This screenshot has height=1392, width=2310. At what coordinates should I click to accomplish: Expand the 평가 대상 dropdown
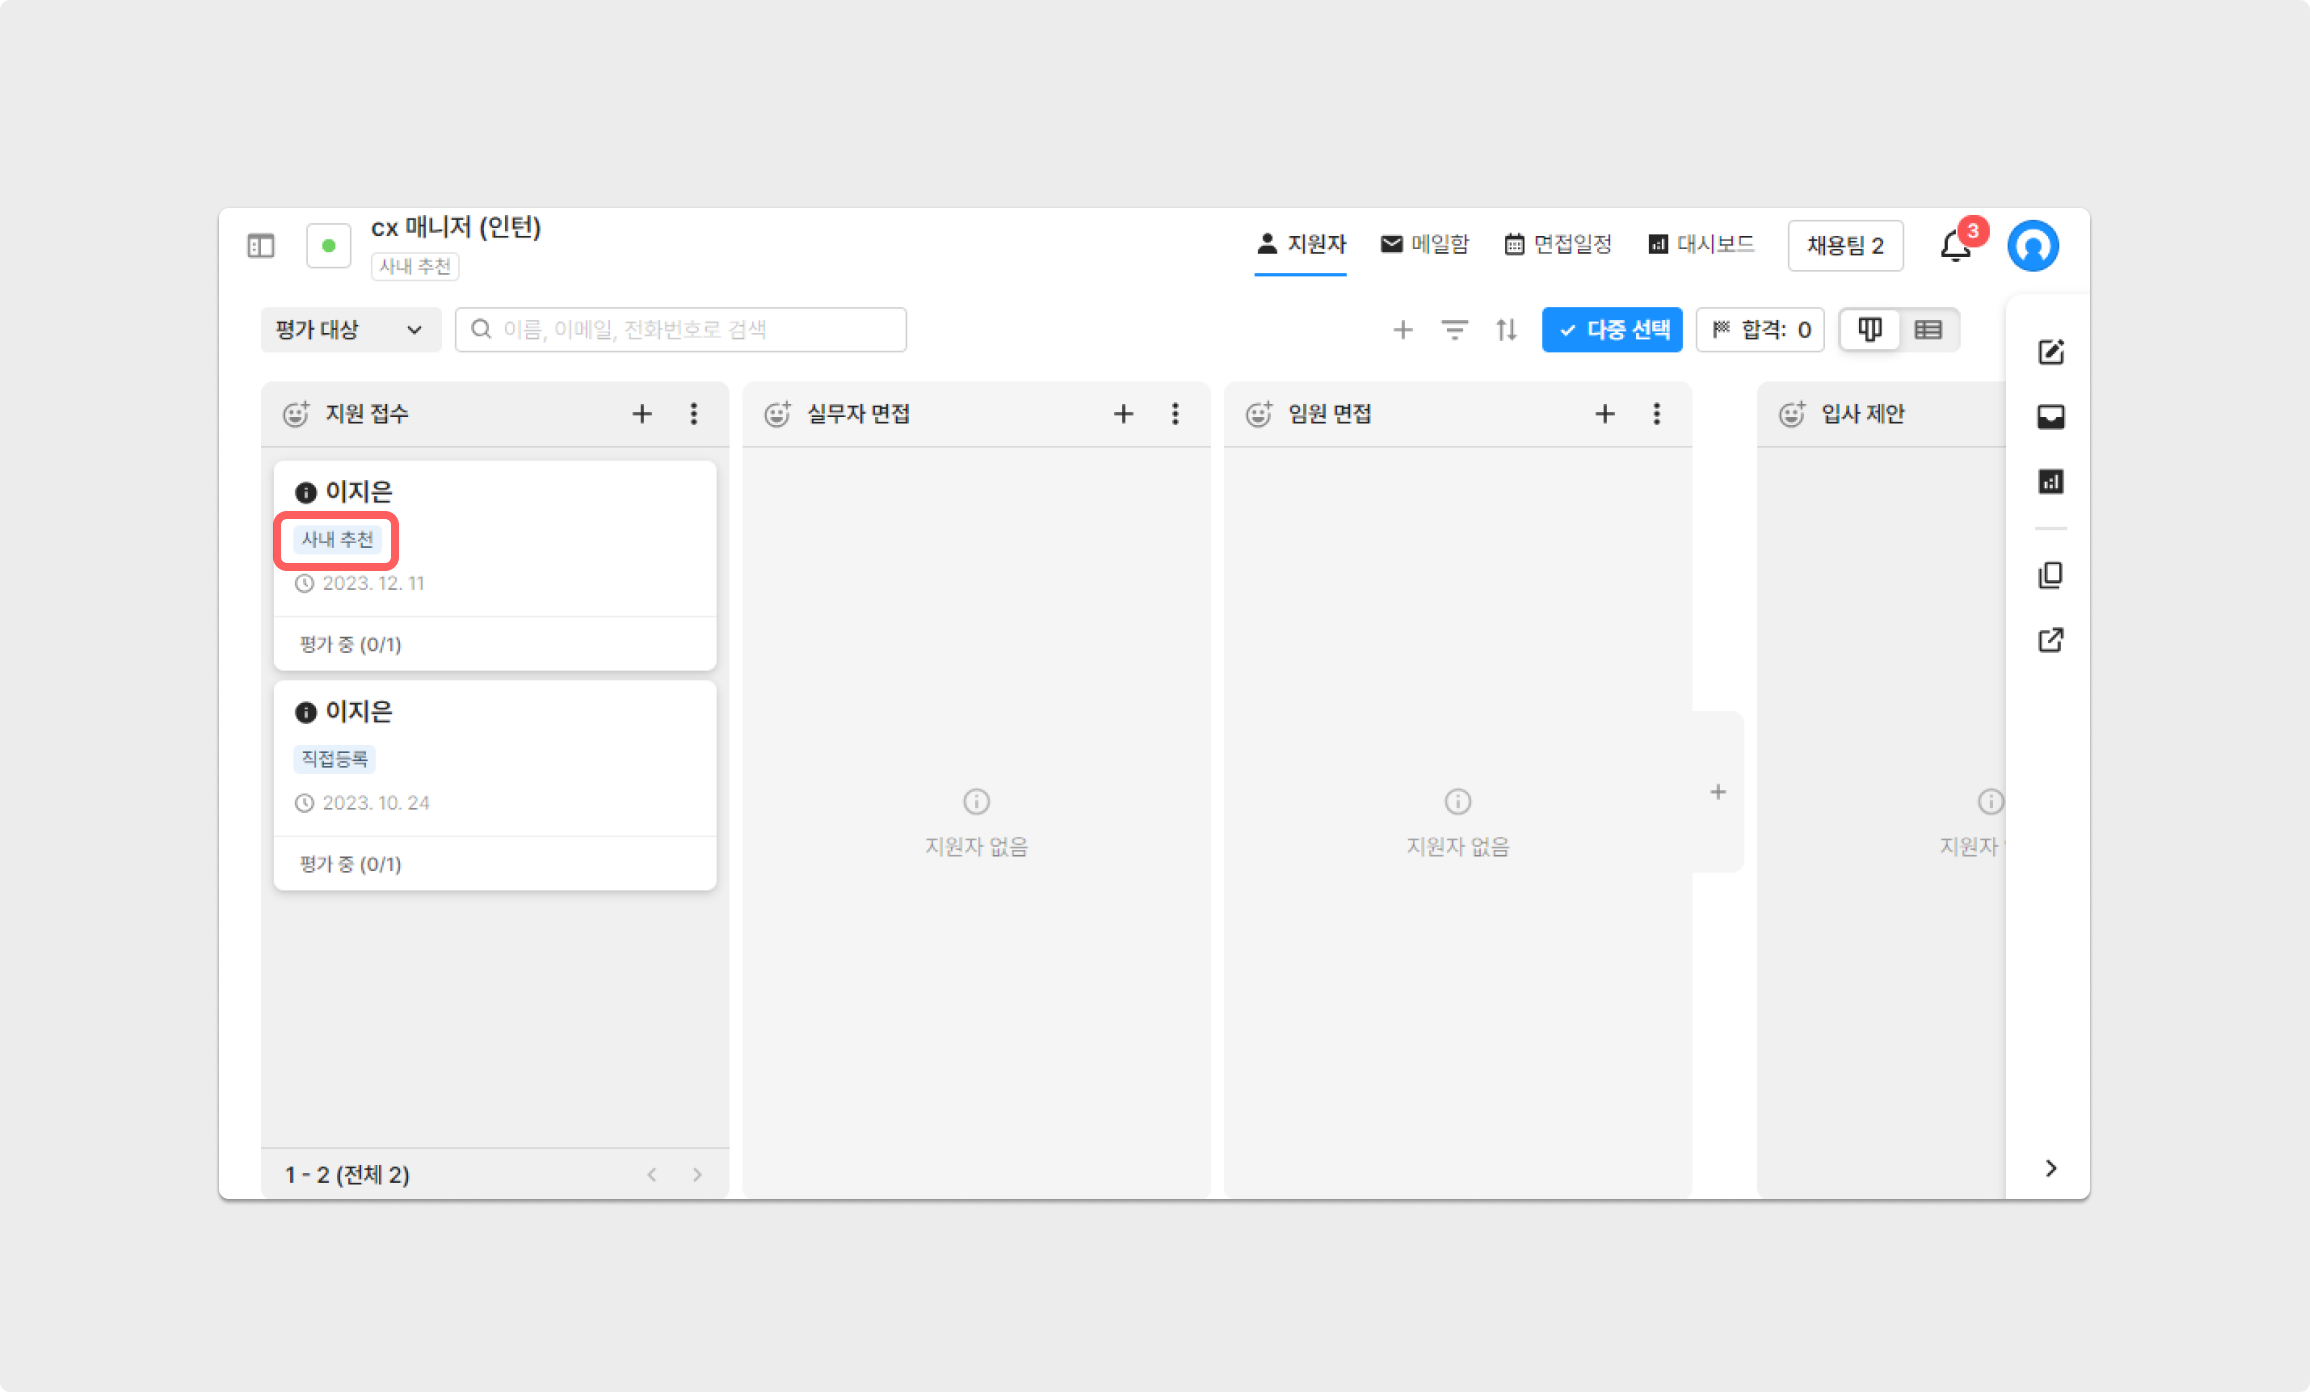[x=350, y=330]
